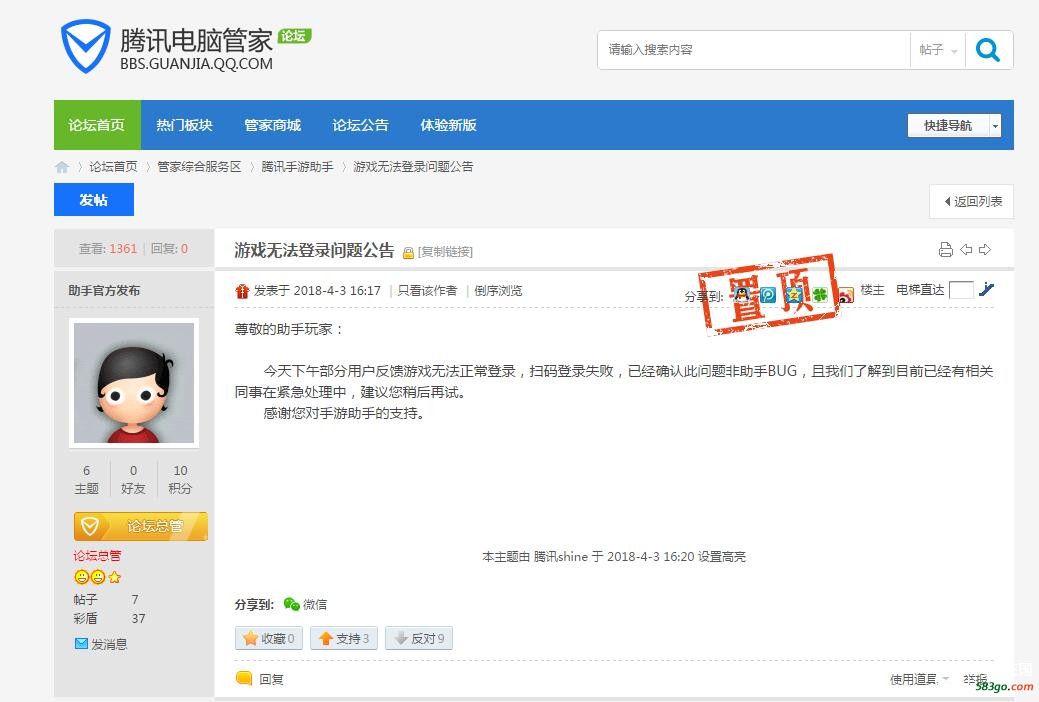Share to Pengyou green clover icon
This screenshot has height=702, width=1039.
point(820,294)
